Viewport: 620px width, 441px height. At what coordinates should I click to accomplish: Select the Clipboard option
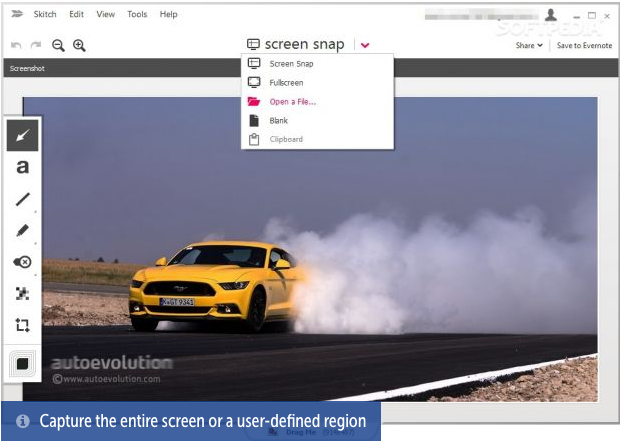(317, 139)
